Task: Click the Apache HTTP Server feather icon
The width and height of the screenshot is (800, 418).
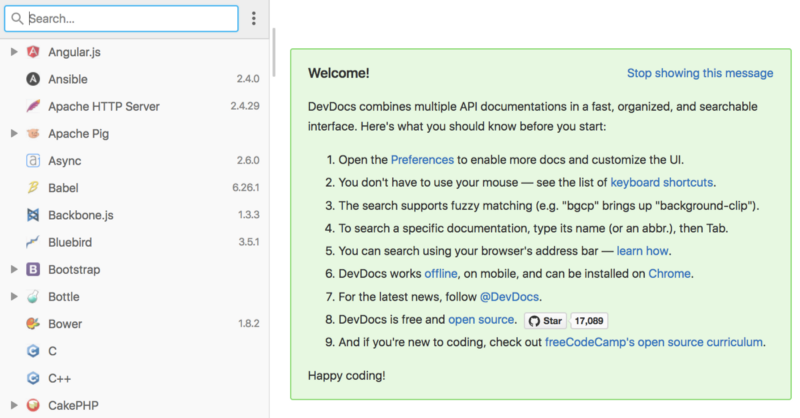Action: [x=33, y=106]
